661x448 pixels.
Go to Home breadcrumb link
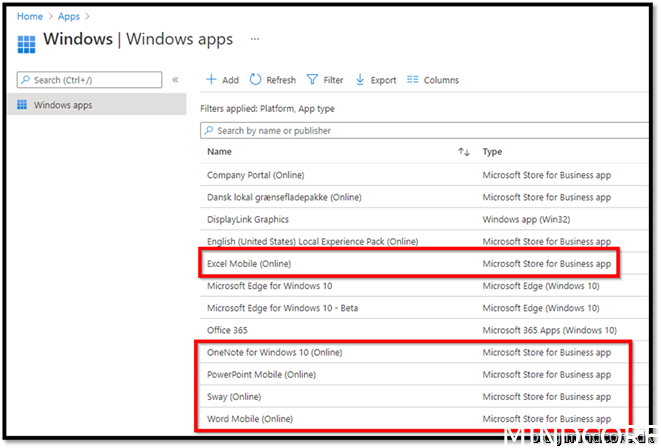click(x=29, y=16)
